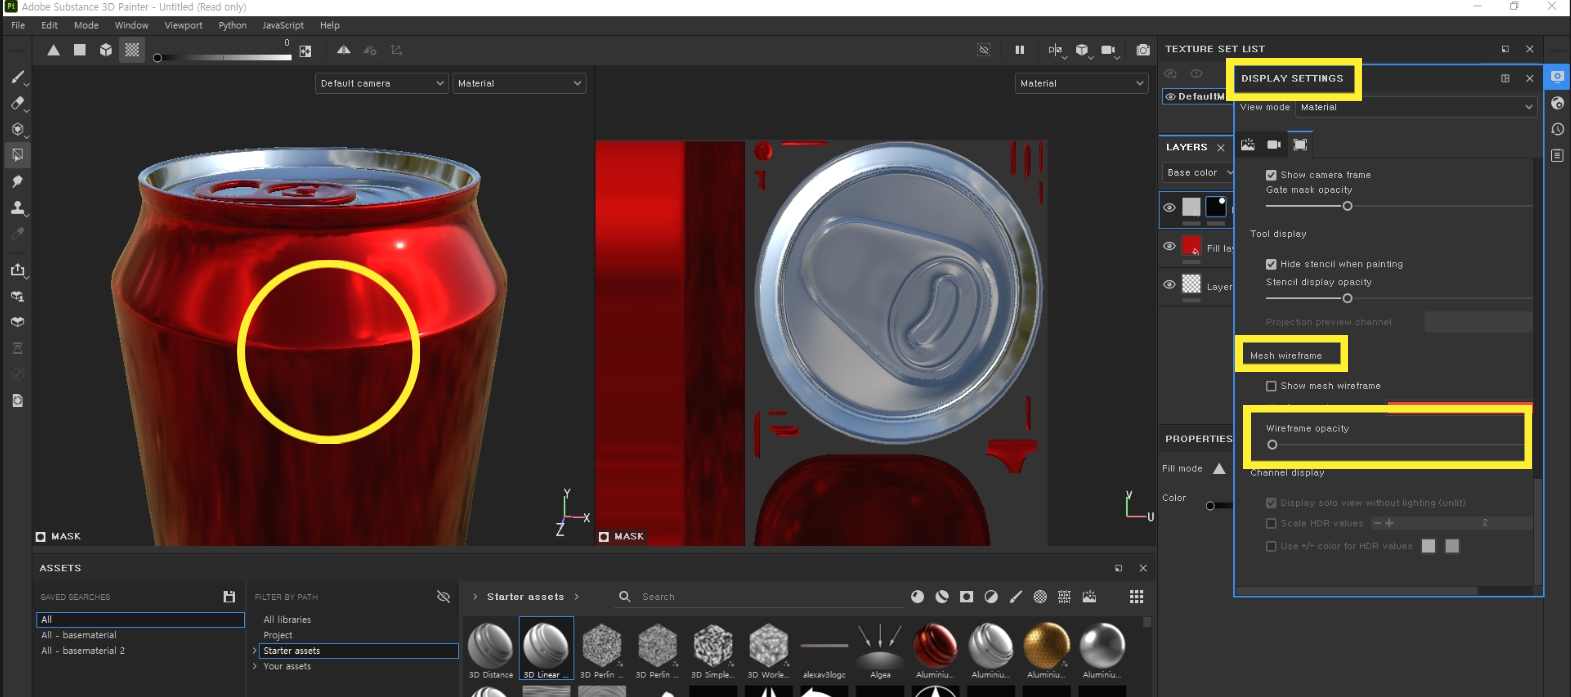Hide the bottom Layer with eye icon

click(x=1169, y=284)
